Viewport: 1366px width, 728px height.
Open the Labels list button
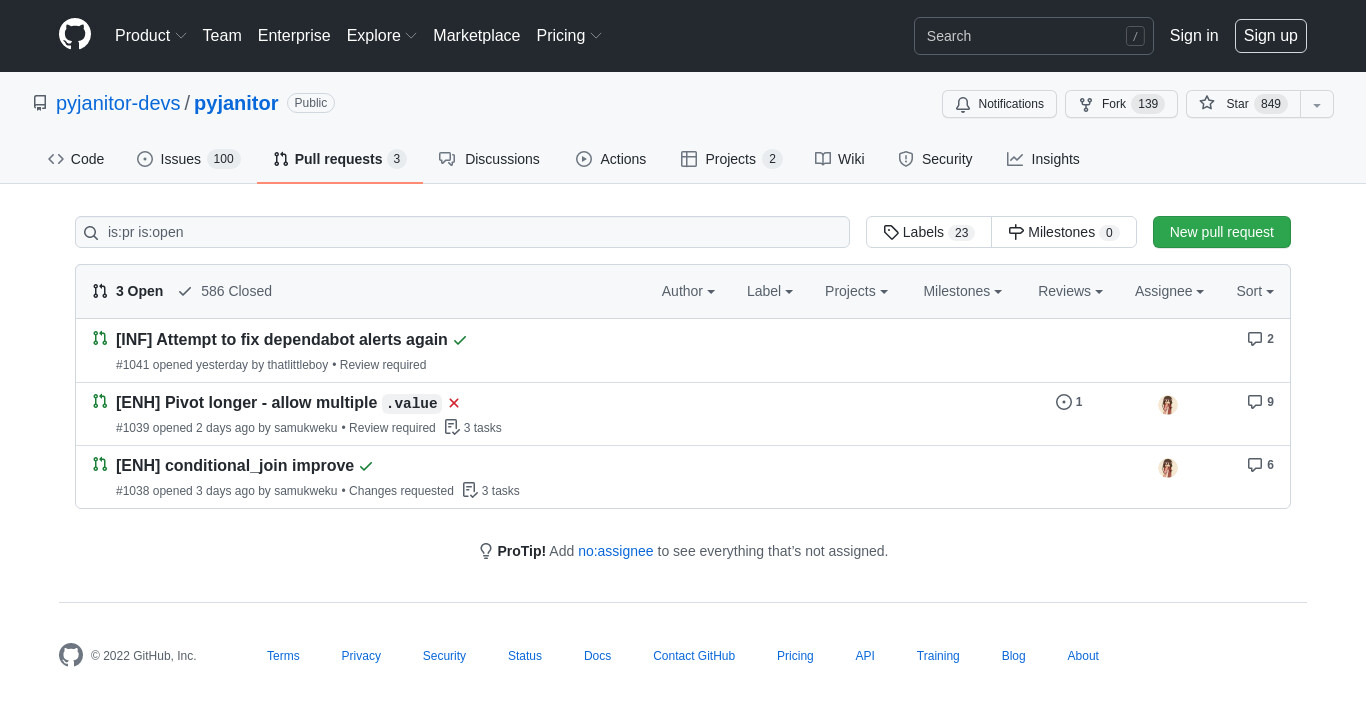click(929, 232)
